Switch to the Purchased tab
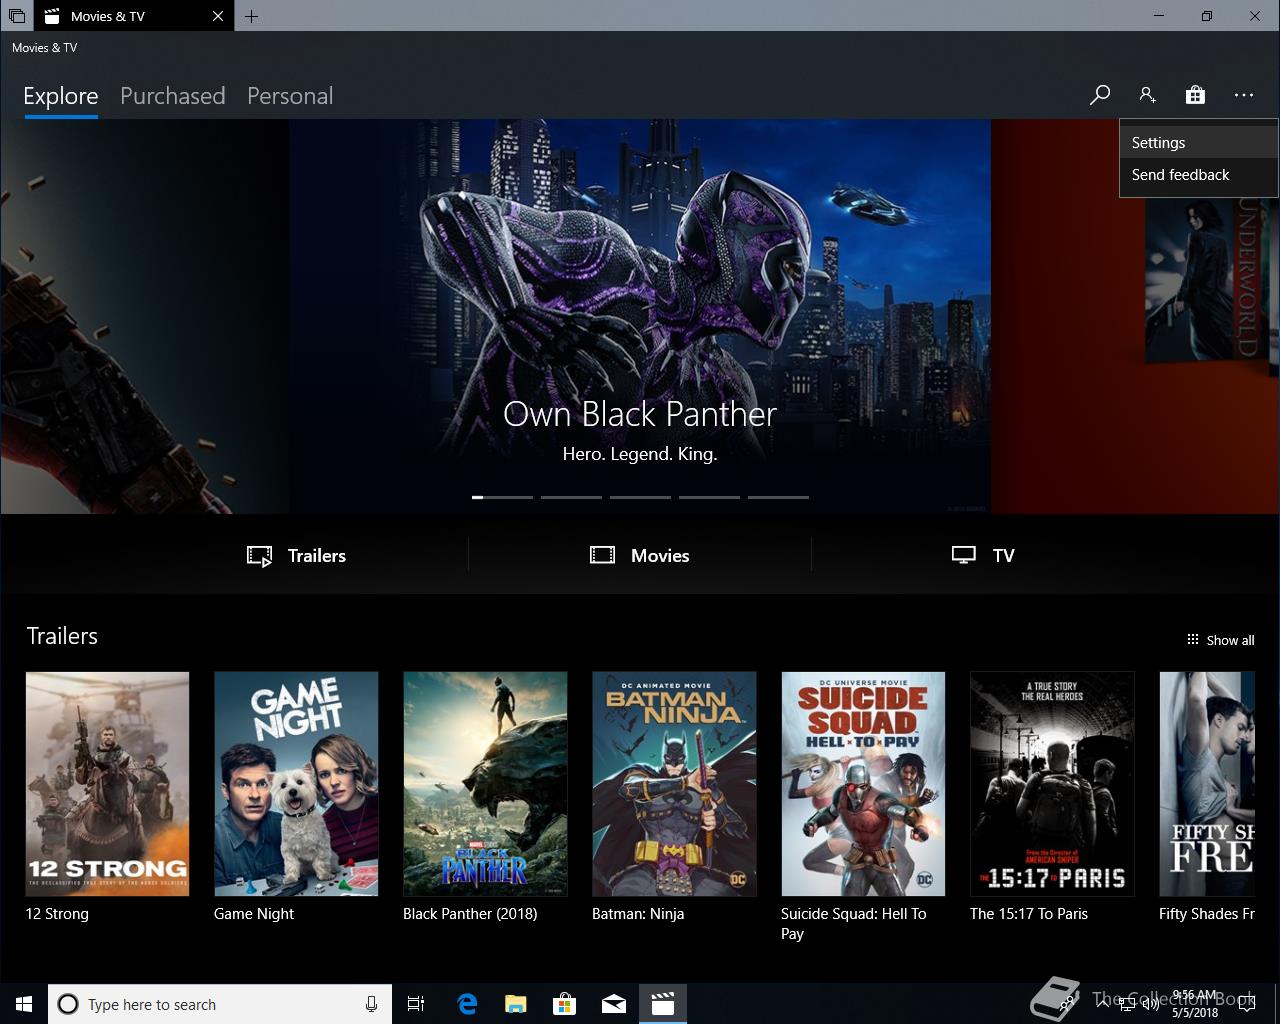Screen dimensions: 1280x1024 (173, 96)
